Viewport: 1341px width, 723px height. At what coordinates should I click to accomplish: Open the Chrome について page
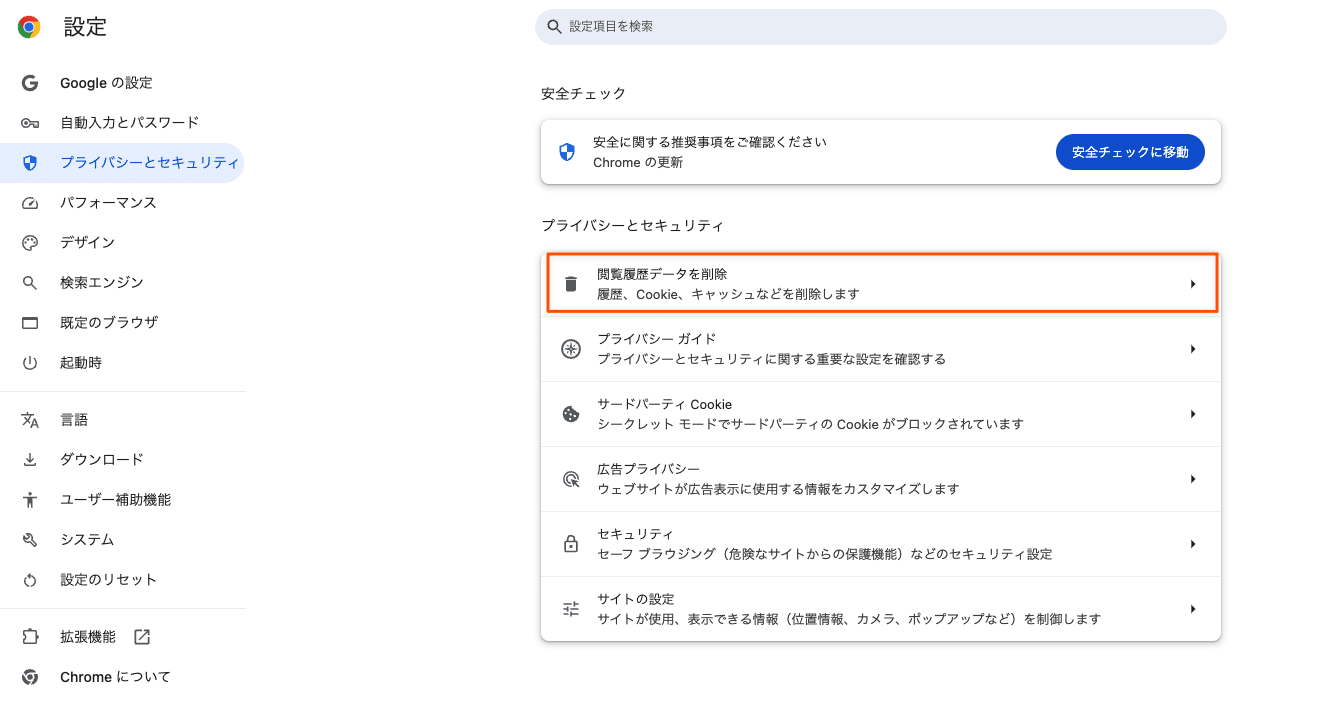click(97, 676)
